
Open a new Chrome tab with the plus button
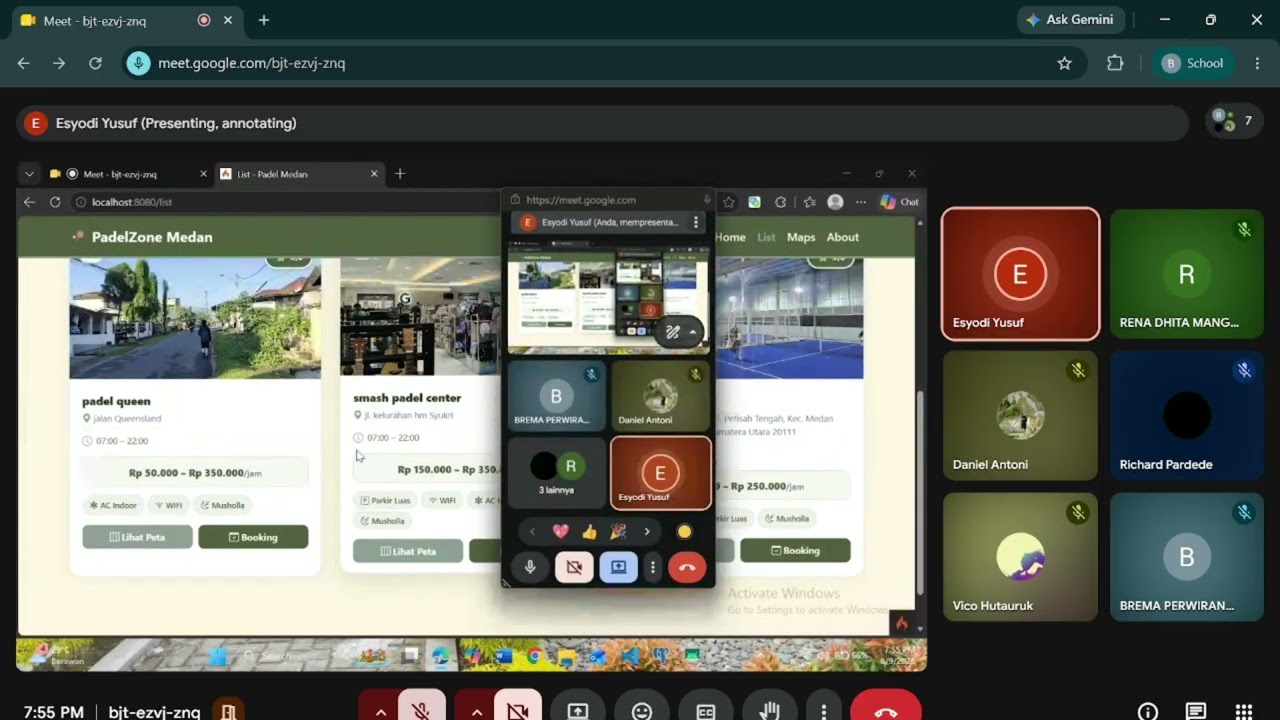[264, 20]
